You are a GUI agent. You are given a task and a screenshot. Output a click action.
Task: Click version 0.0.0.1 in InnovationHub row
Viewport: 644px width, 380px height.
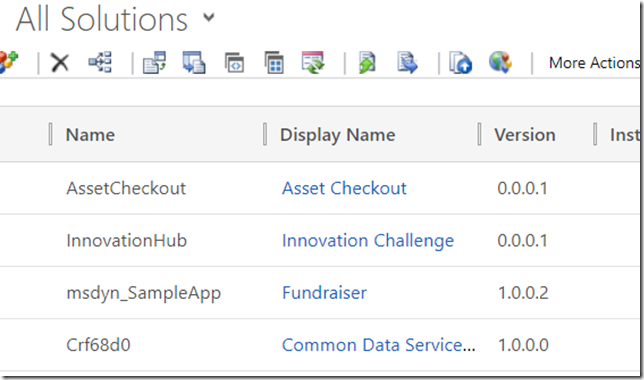[522, 240]
